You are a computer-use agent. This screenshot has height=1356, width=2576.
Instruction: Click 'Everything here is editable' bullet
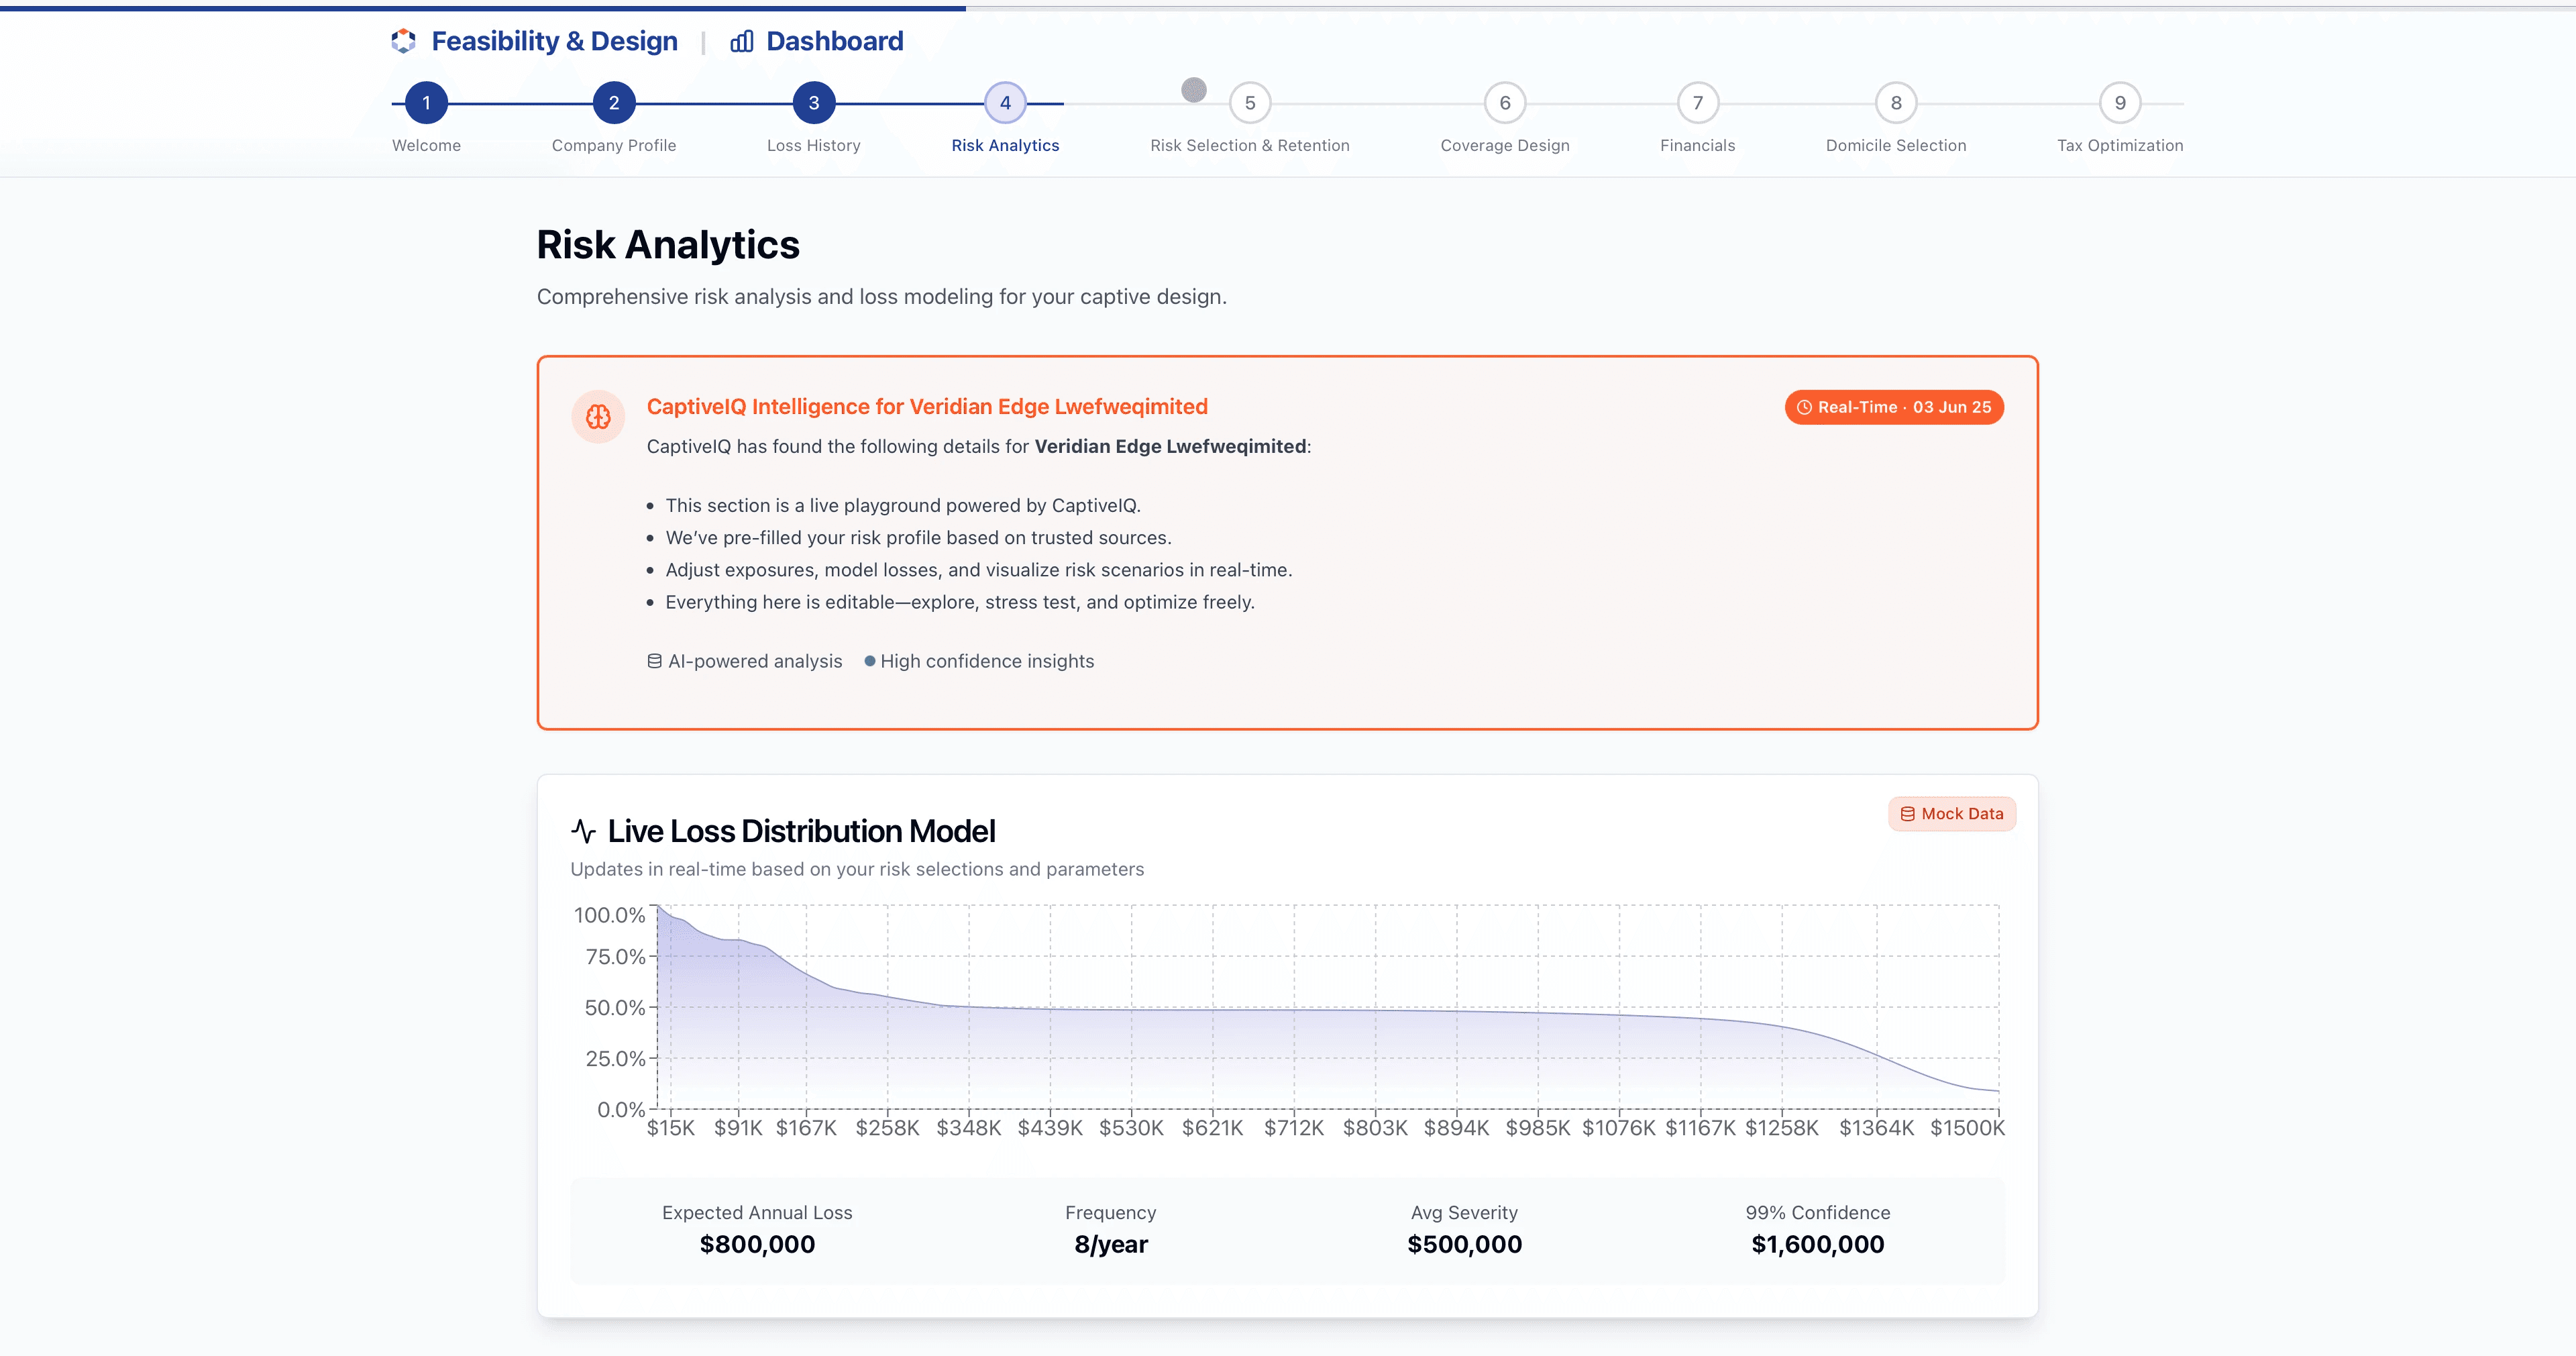click(960, 602)
